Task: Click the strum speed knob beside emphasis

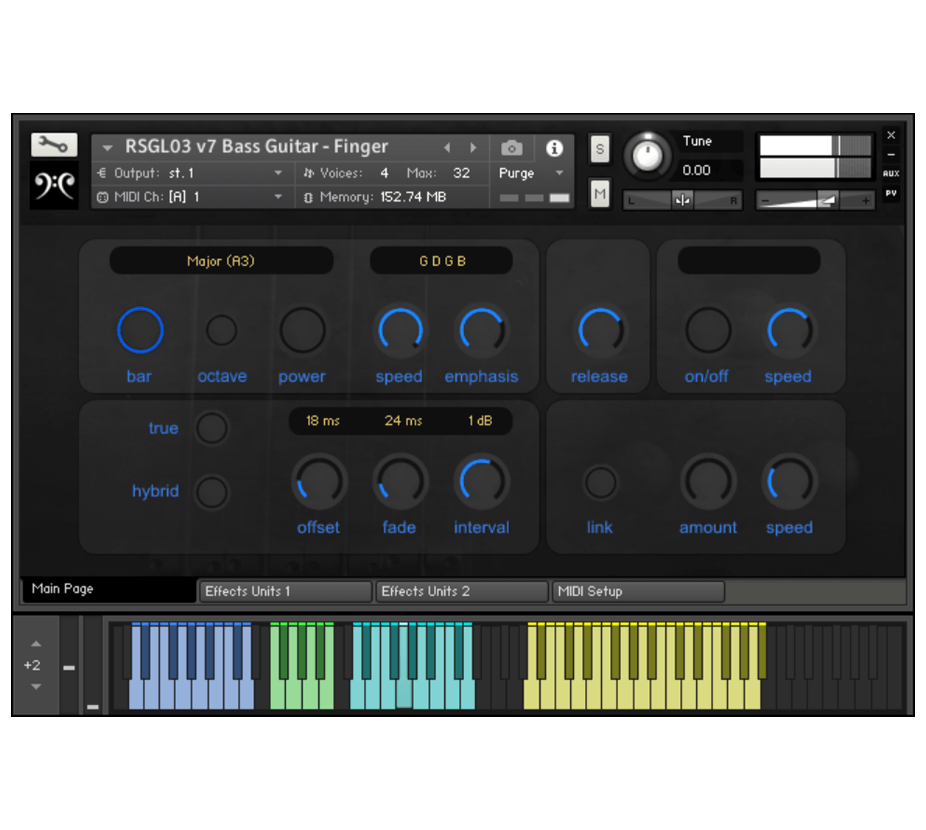Action: [x=400, y=330]
